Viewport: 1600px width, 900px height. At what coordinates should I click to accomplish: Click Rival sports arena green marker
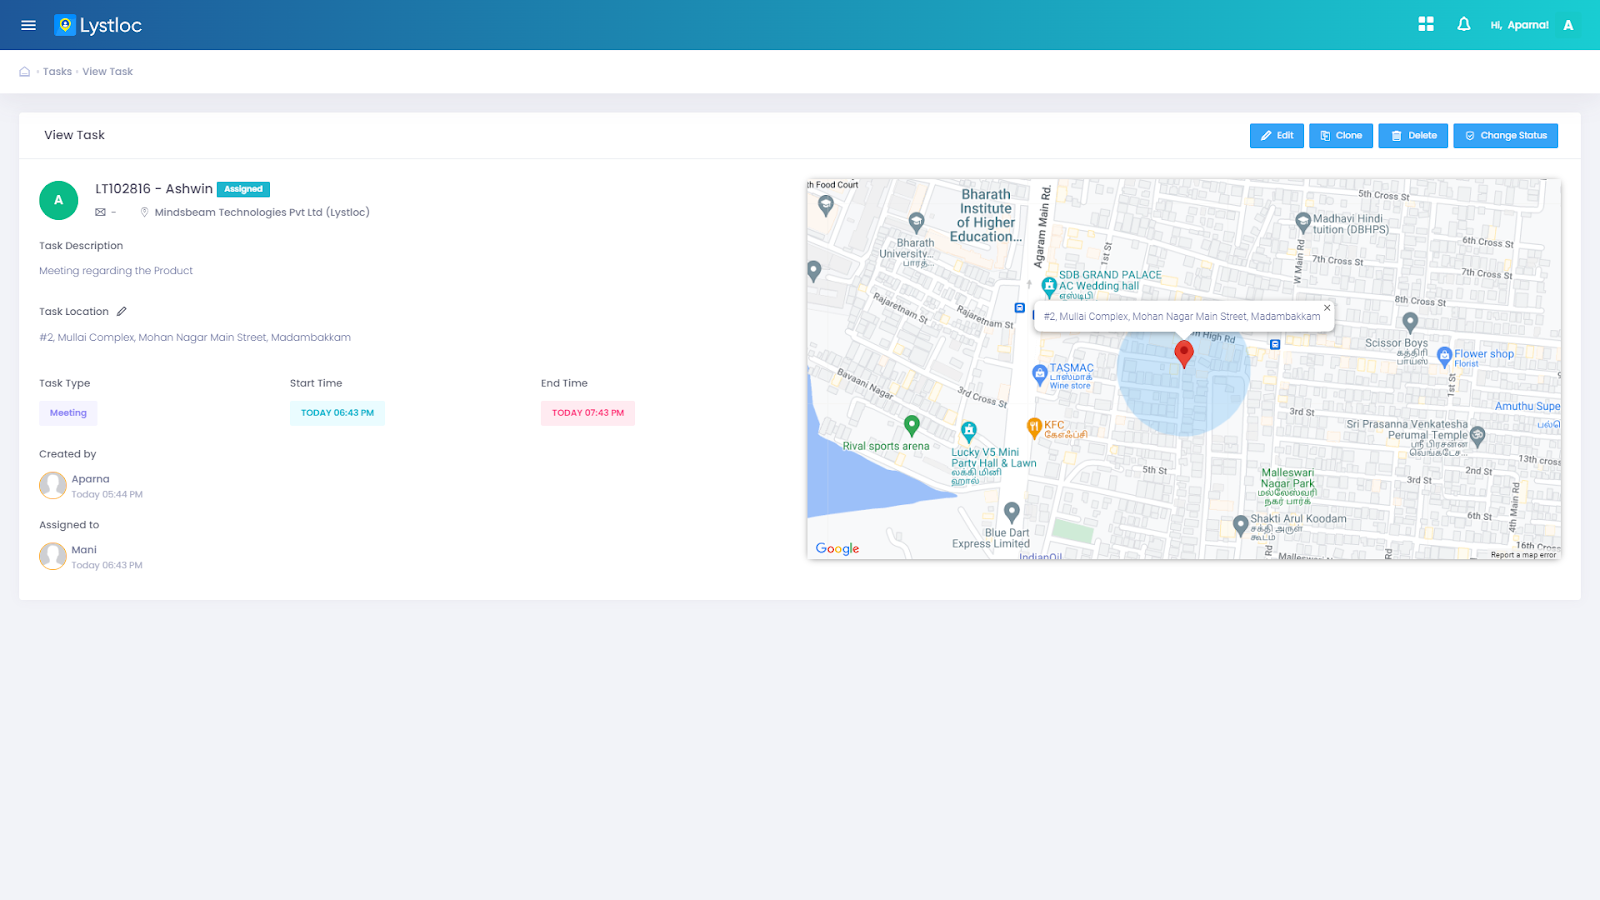coord(911,425)
